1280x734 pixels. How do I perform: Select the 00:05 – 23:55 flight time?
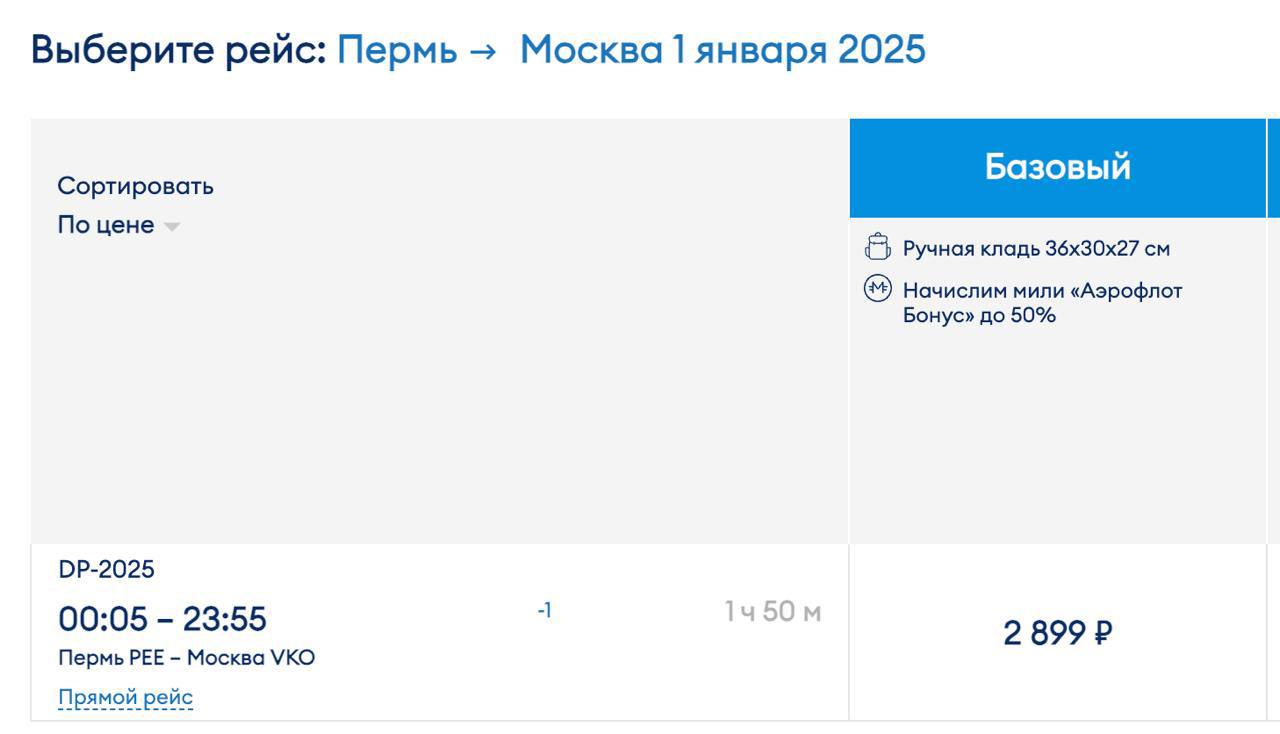coord(162,619)
